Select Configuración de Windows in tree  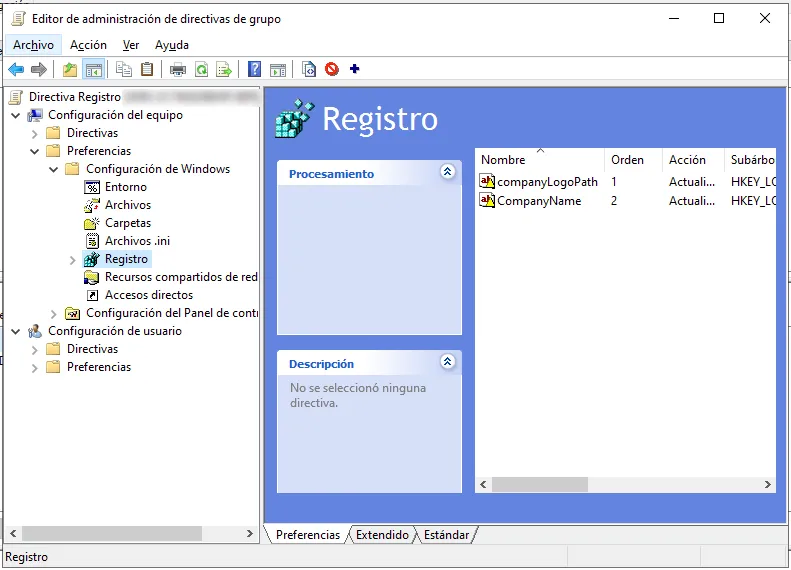(158, 169)
